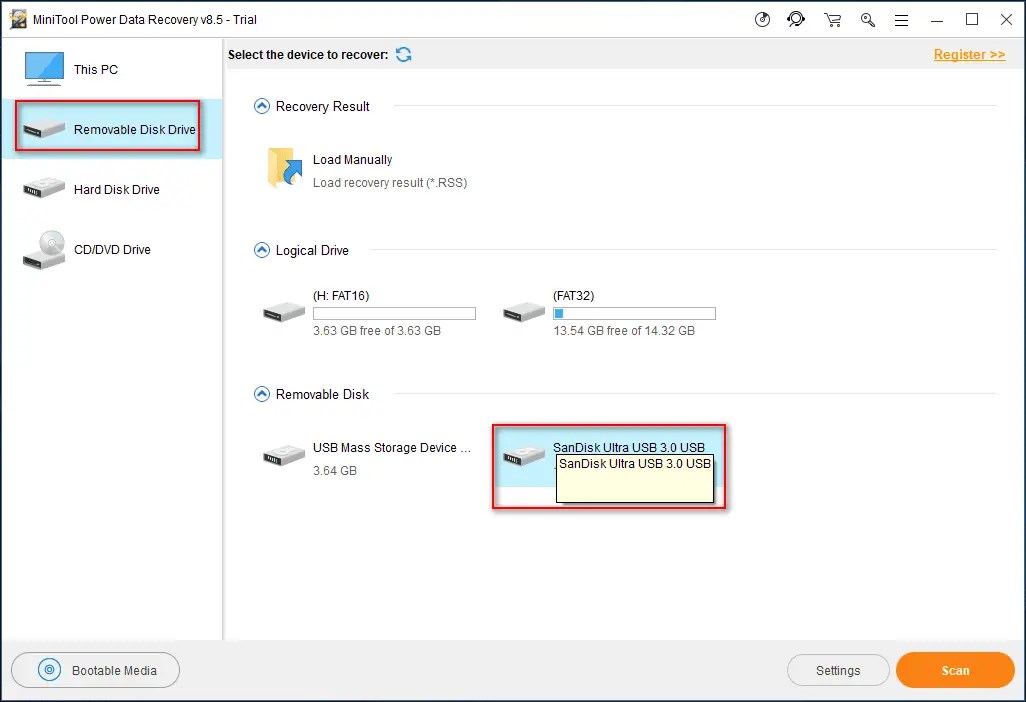Click the trial time disc icon
The image size is (1026, 702).
pyautogui.click(x=762, y=19)
